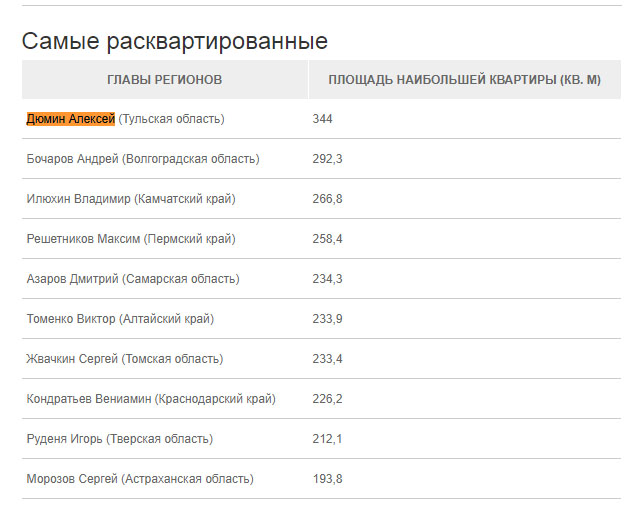
Task: Click the area value 266,8
Action: click(x=327, y=199)
